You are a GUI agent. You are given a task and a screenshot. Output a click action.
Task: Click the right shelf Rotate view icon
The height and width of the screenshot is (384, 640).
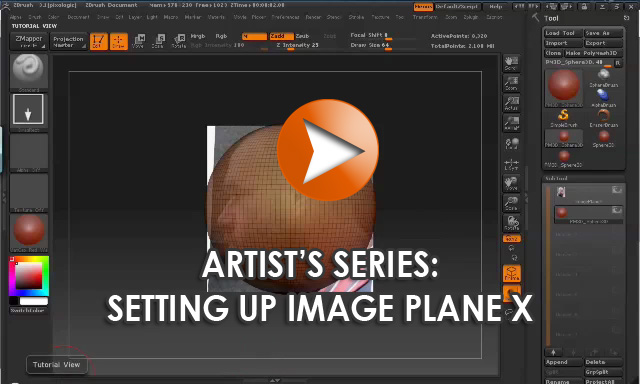point(511,223)
